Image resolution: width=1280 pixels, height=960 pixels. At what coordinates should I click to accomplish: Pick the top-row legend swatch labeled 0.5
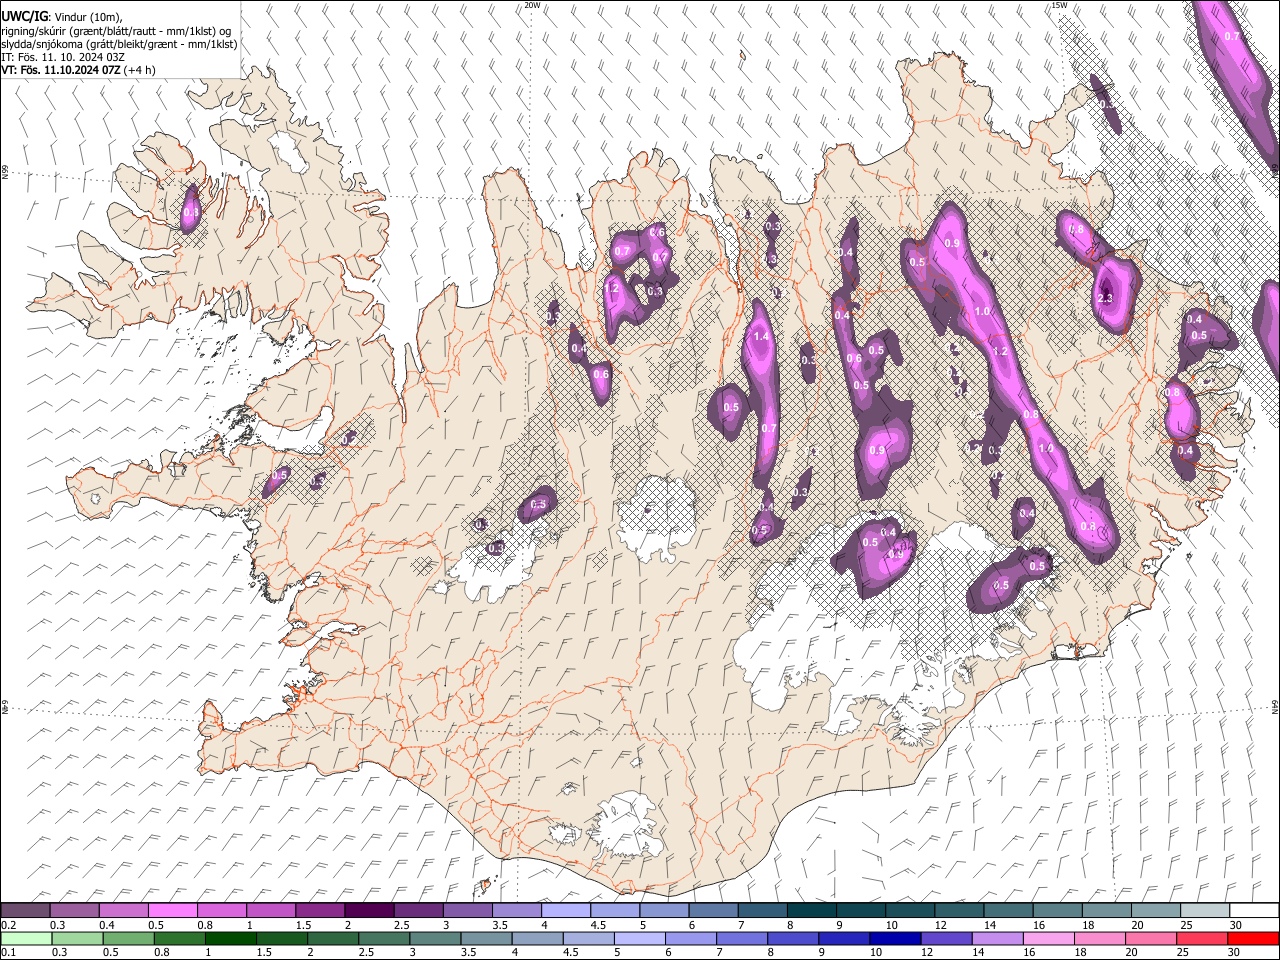pos(172,910)
